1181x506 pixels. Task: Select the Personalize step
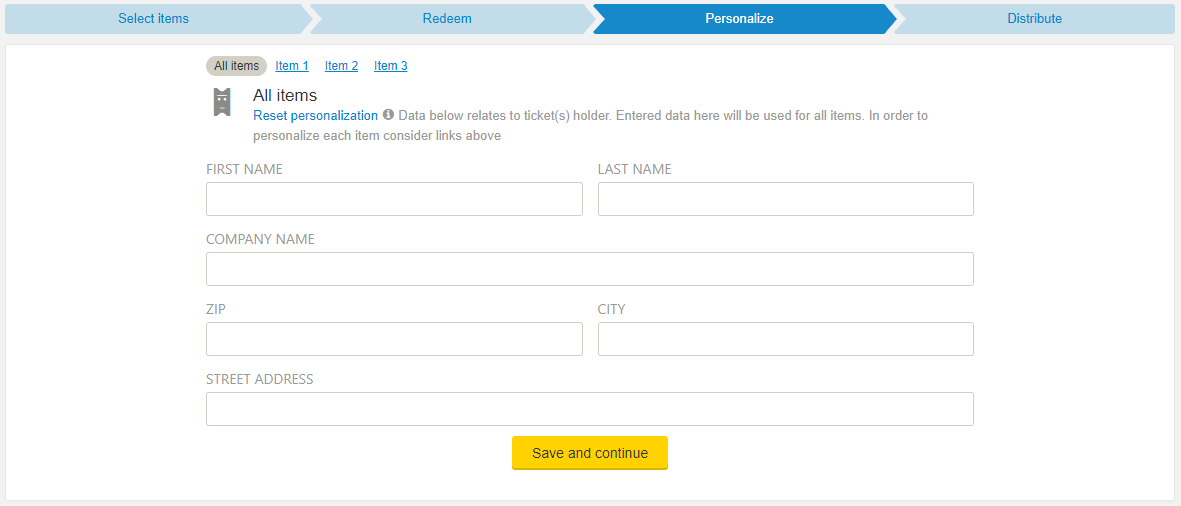[740, 19]
